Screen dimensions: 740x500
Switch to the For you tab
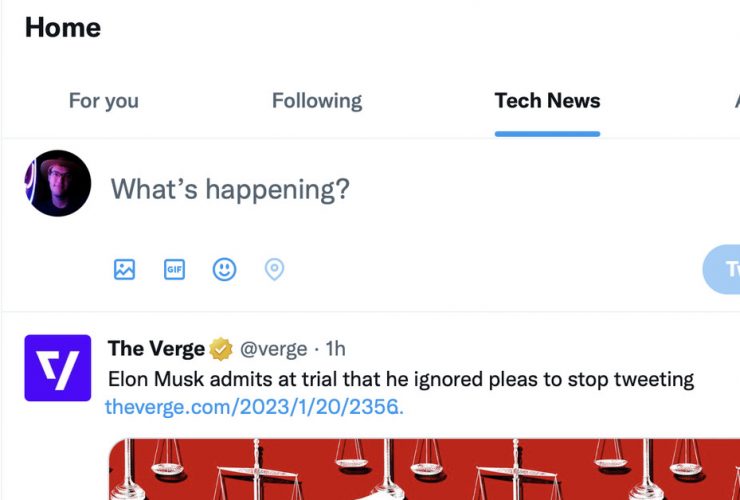[x=103, y=101]
